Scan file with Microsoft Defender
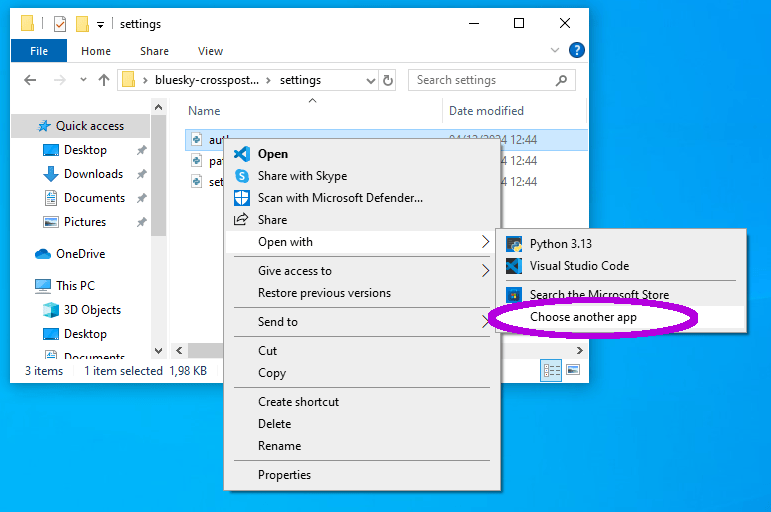The width and height of the screenshot is (771, 512). click(340, 198)
